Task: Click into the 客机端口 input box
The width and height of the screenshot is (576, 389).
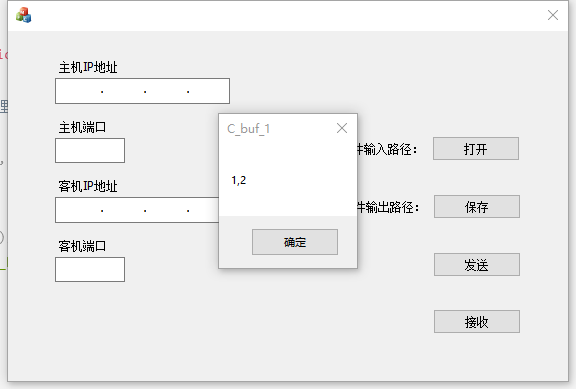Action: click(x=90, y=270)
